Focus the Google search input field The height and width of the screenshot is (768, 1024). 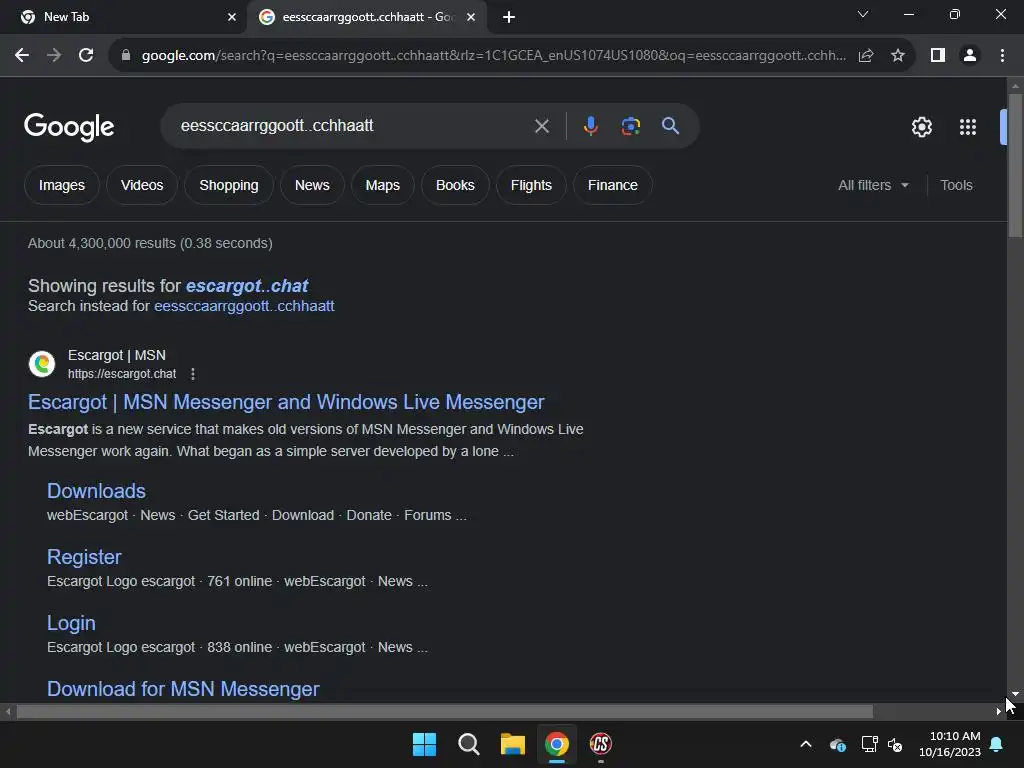tap(353, 126)
